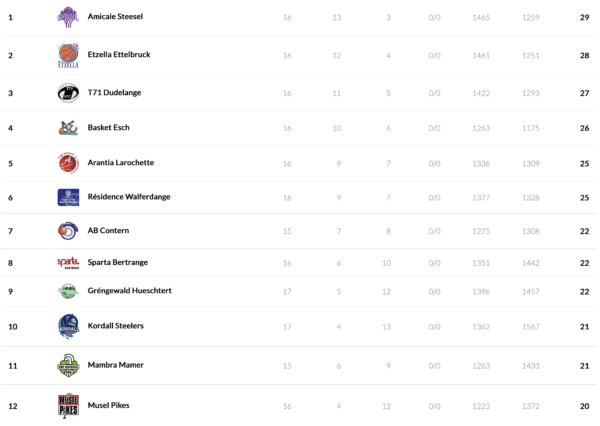Click the AB Contern team logo
The image size is (600, 426).
point(68,231)
